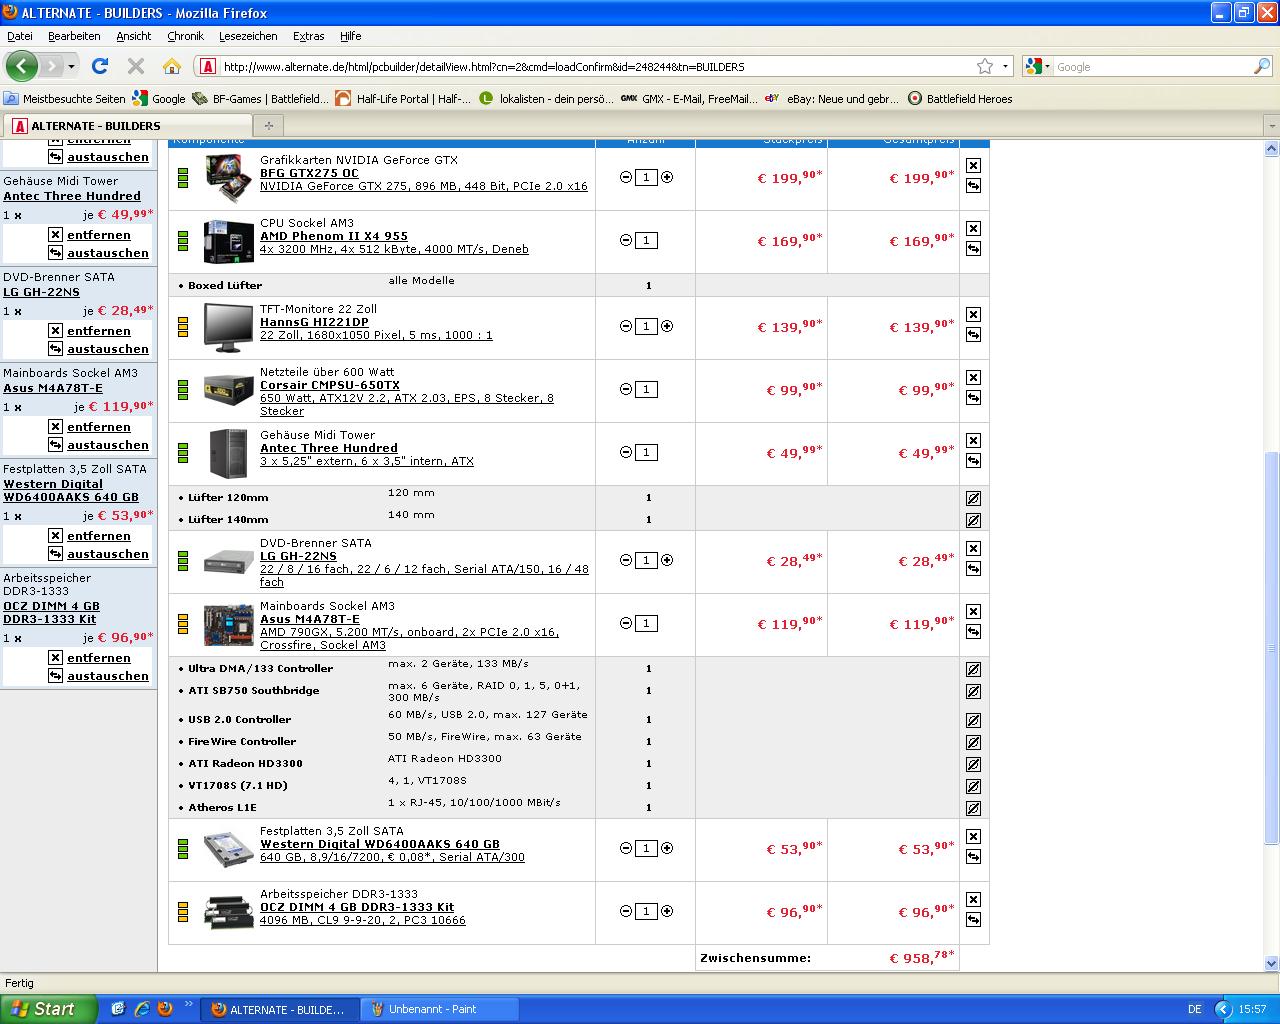Decrease quantity of Corsair CMPSU-650TX

(626, 389)
